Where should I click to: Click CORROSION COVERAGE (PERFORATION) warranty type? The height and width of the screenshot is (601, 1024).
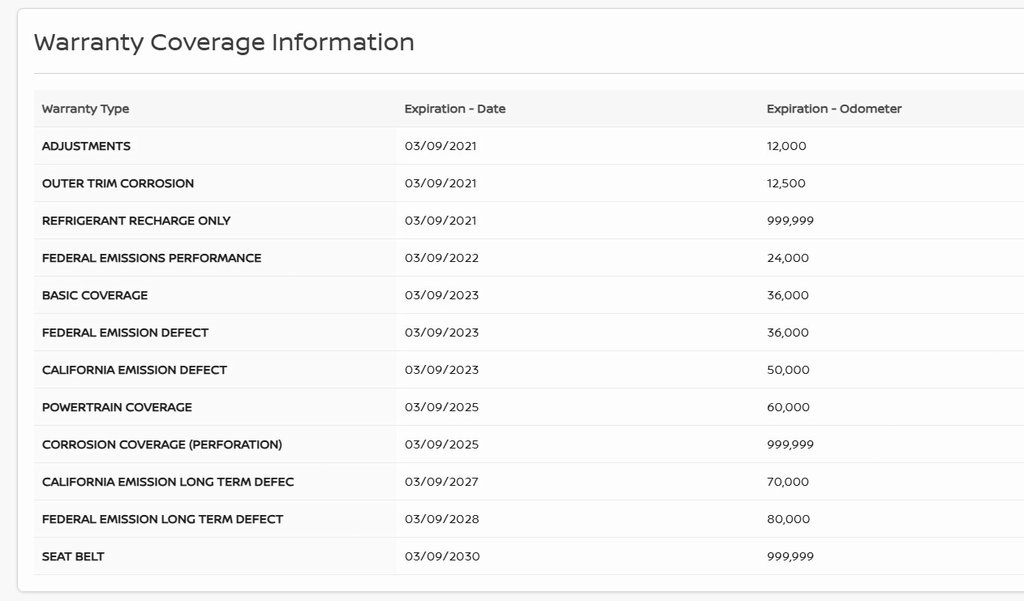(x=162, y=445)
